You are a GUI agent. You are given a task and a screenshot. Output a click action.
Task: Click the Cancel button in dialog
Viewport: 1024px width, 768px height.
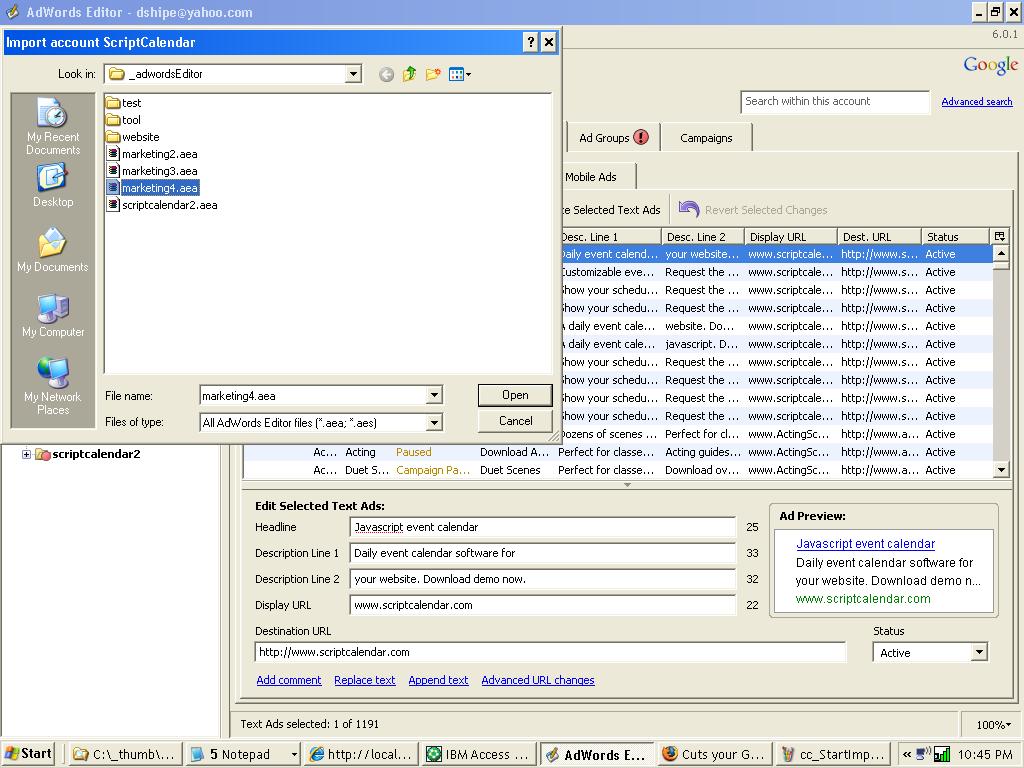tap(515, 421)
